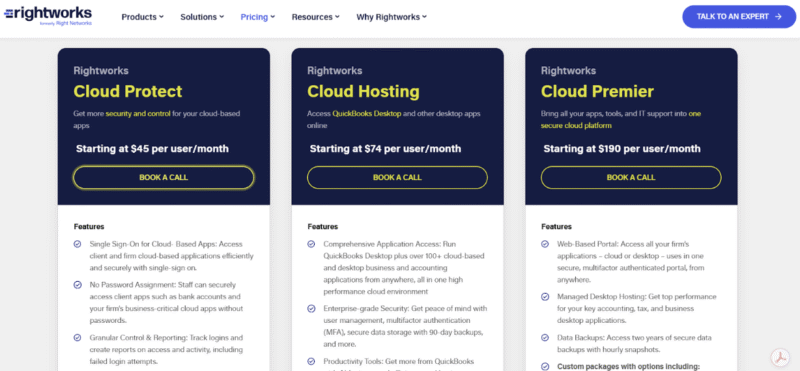800x371 pixels.
Task: Click the Rightworks logo
Action: [48, 15]
